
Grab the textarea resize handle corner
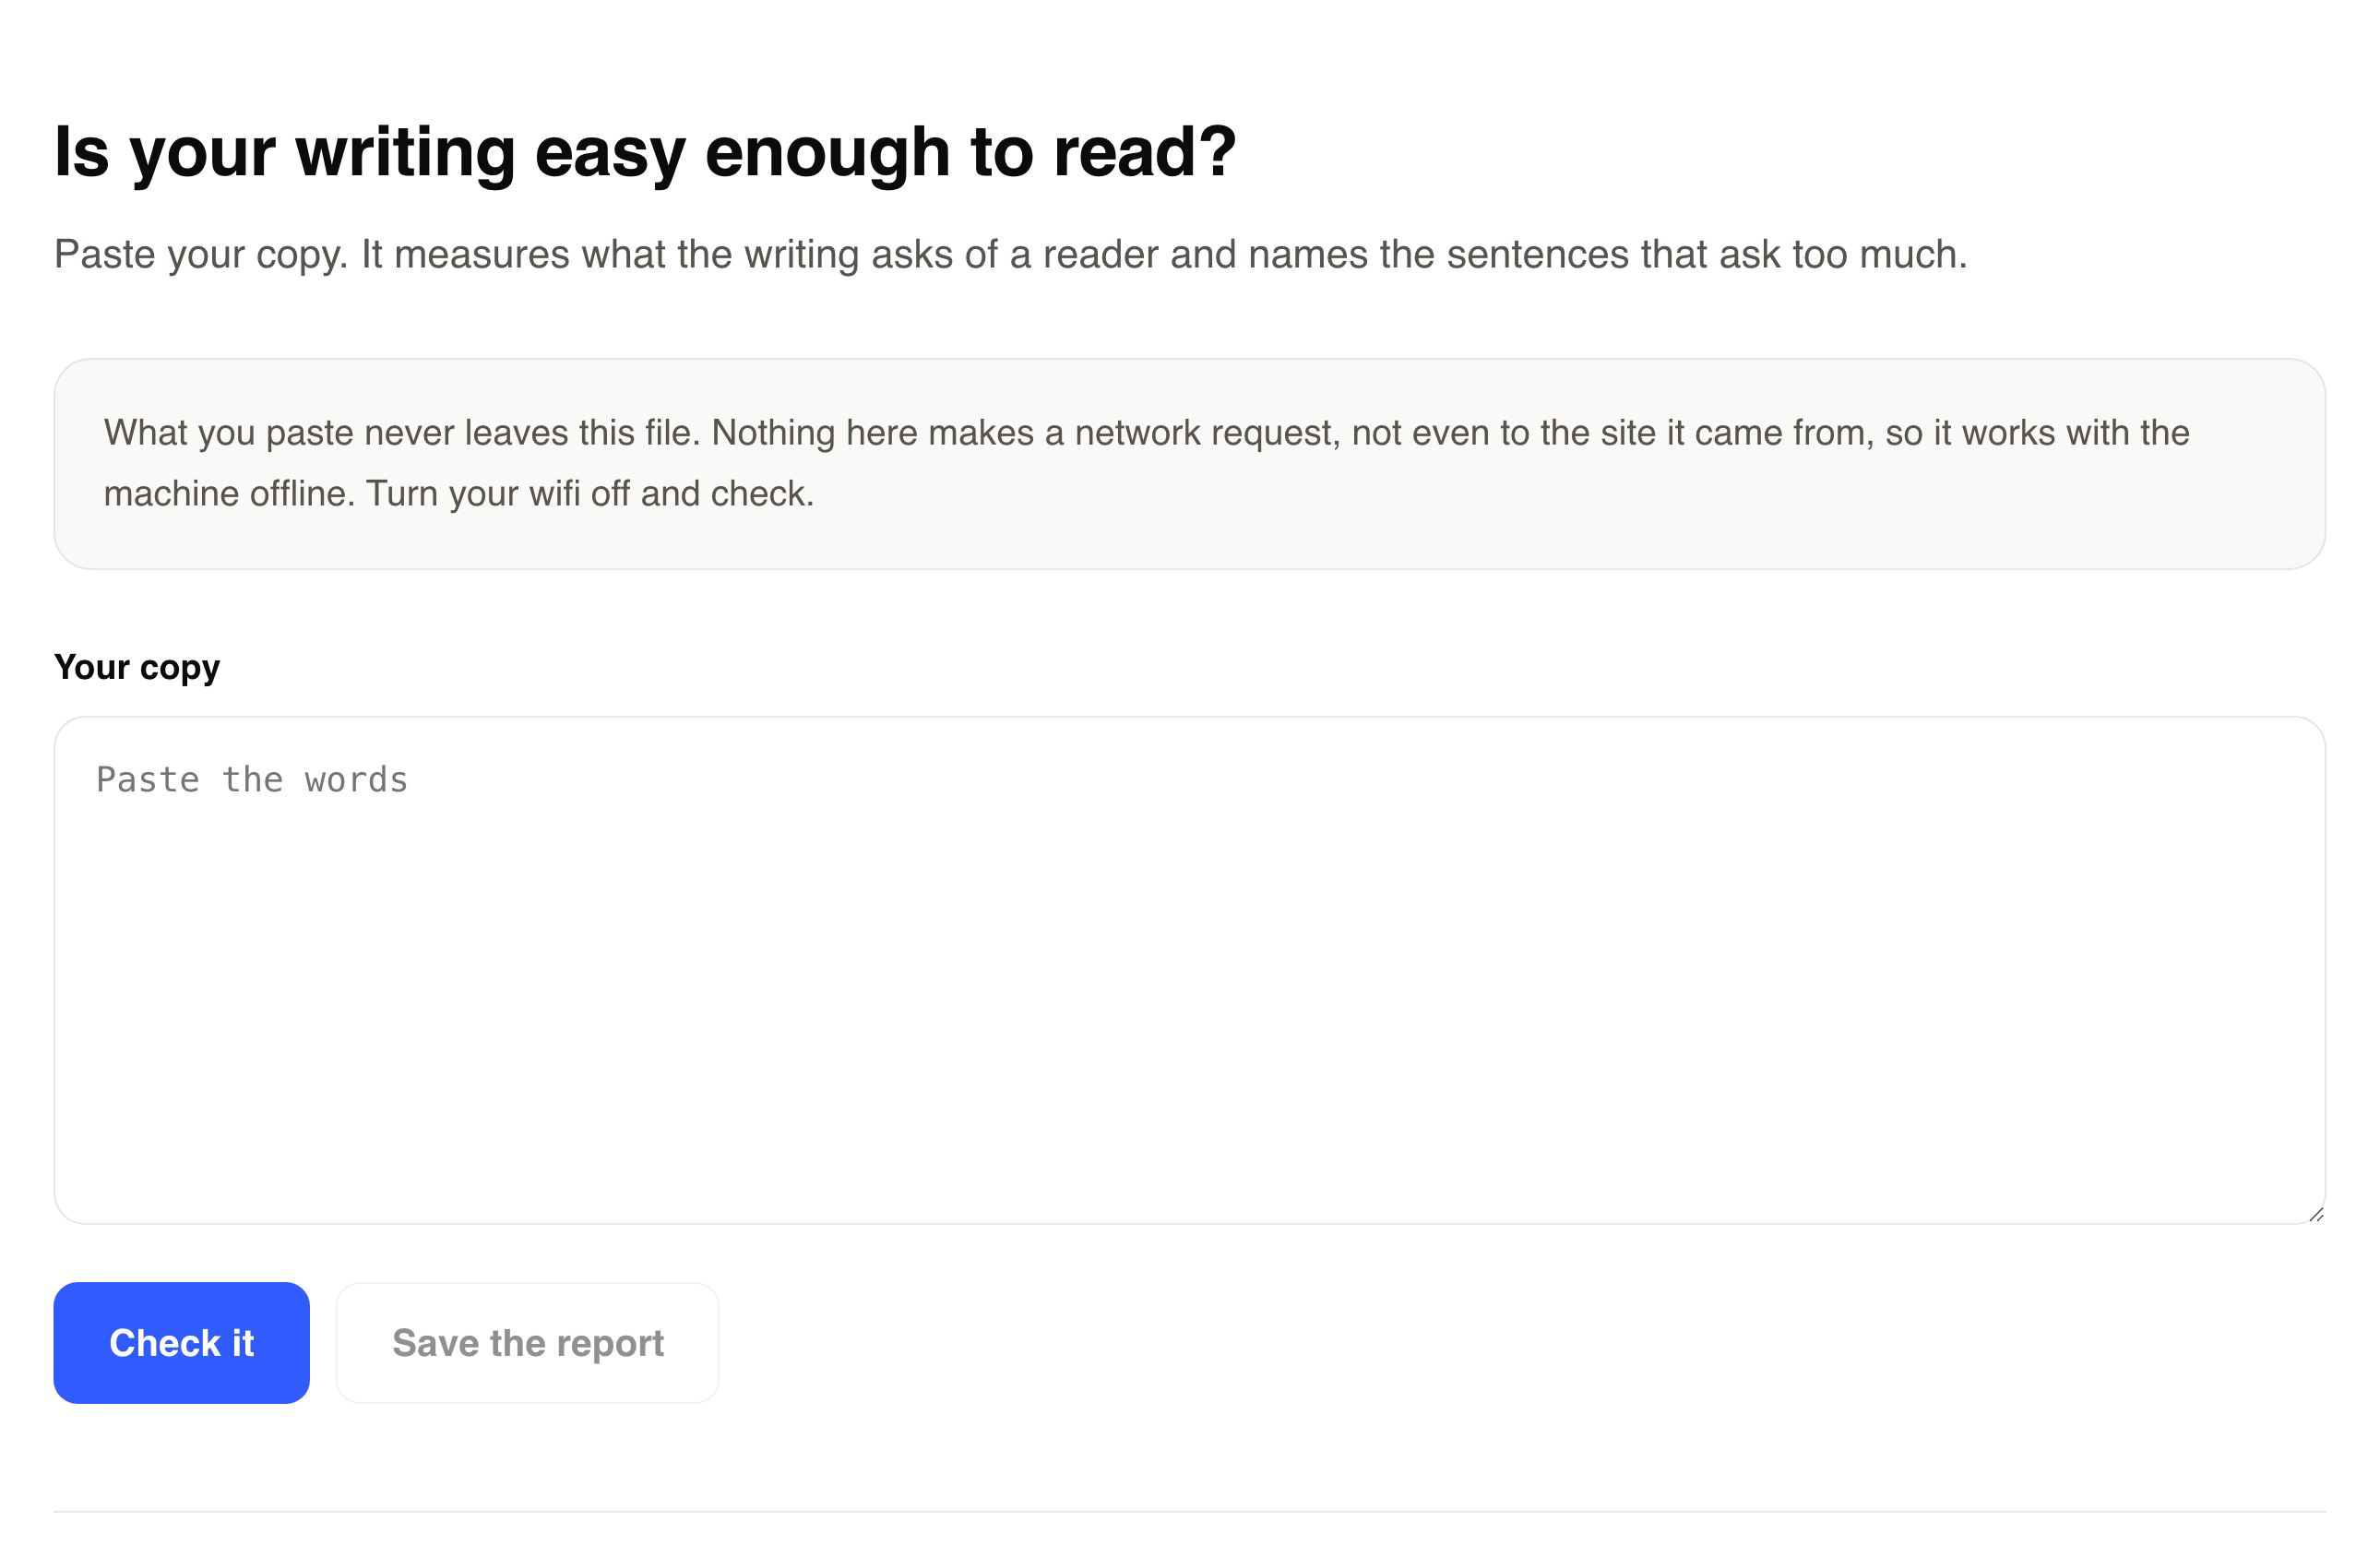point(2316,1214)
